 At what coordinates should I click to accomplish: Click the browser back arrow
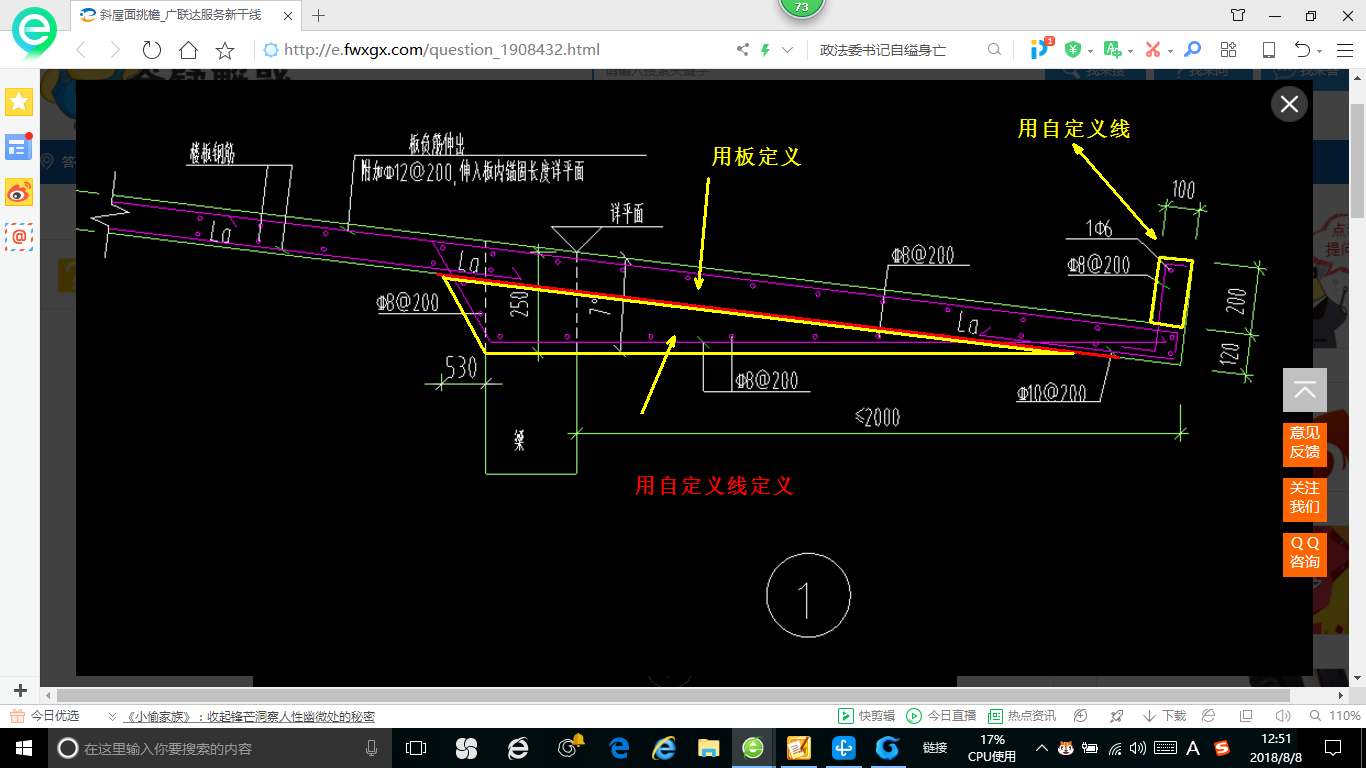(82, 50)
